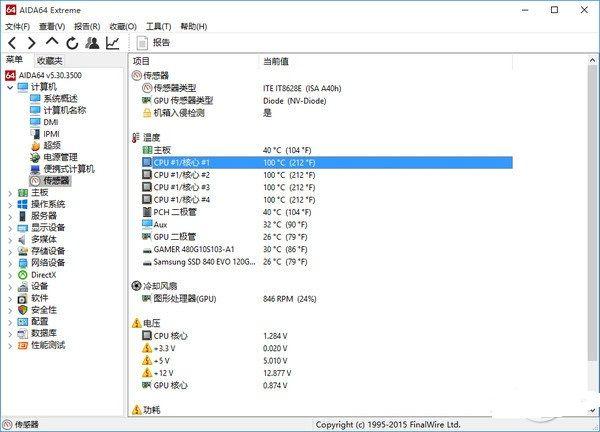Open the 帮助(H) menu
600x432 pixels.
pyautogui.click(x=194, y=26)
